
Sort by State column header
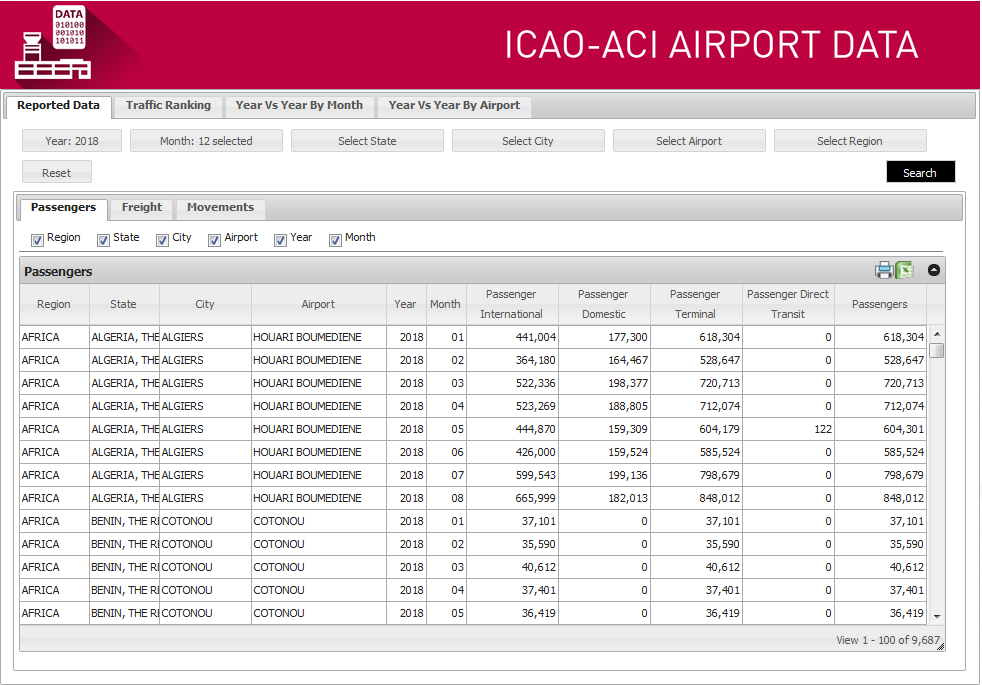coord(123,304)
